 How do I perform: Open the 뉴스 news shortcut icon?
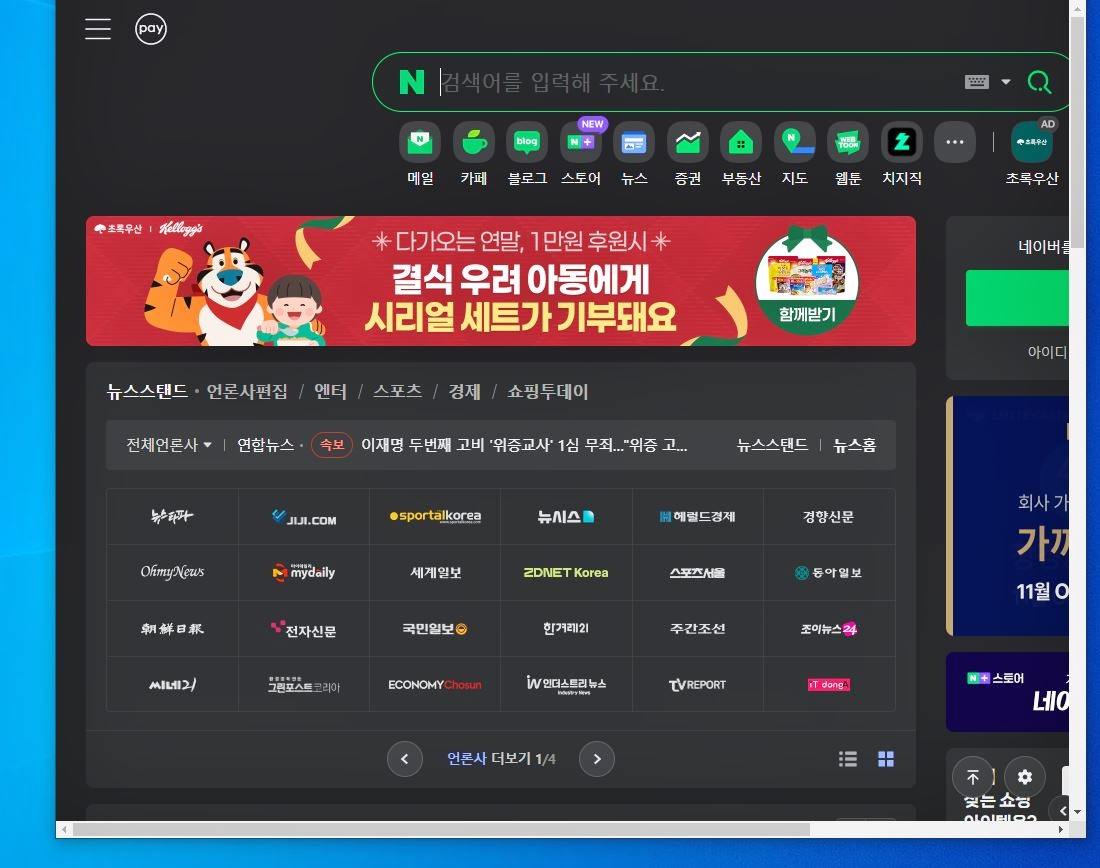tap(634, 142)
